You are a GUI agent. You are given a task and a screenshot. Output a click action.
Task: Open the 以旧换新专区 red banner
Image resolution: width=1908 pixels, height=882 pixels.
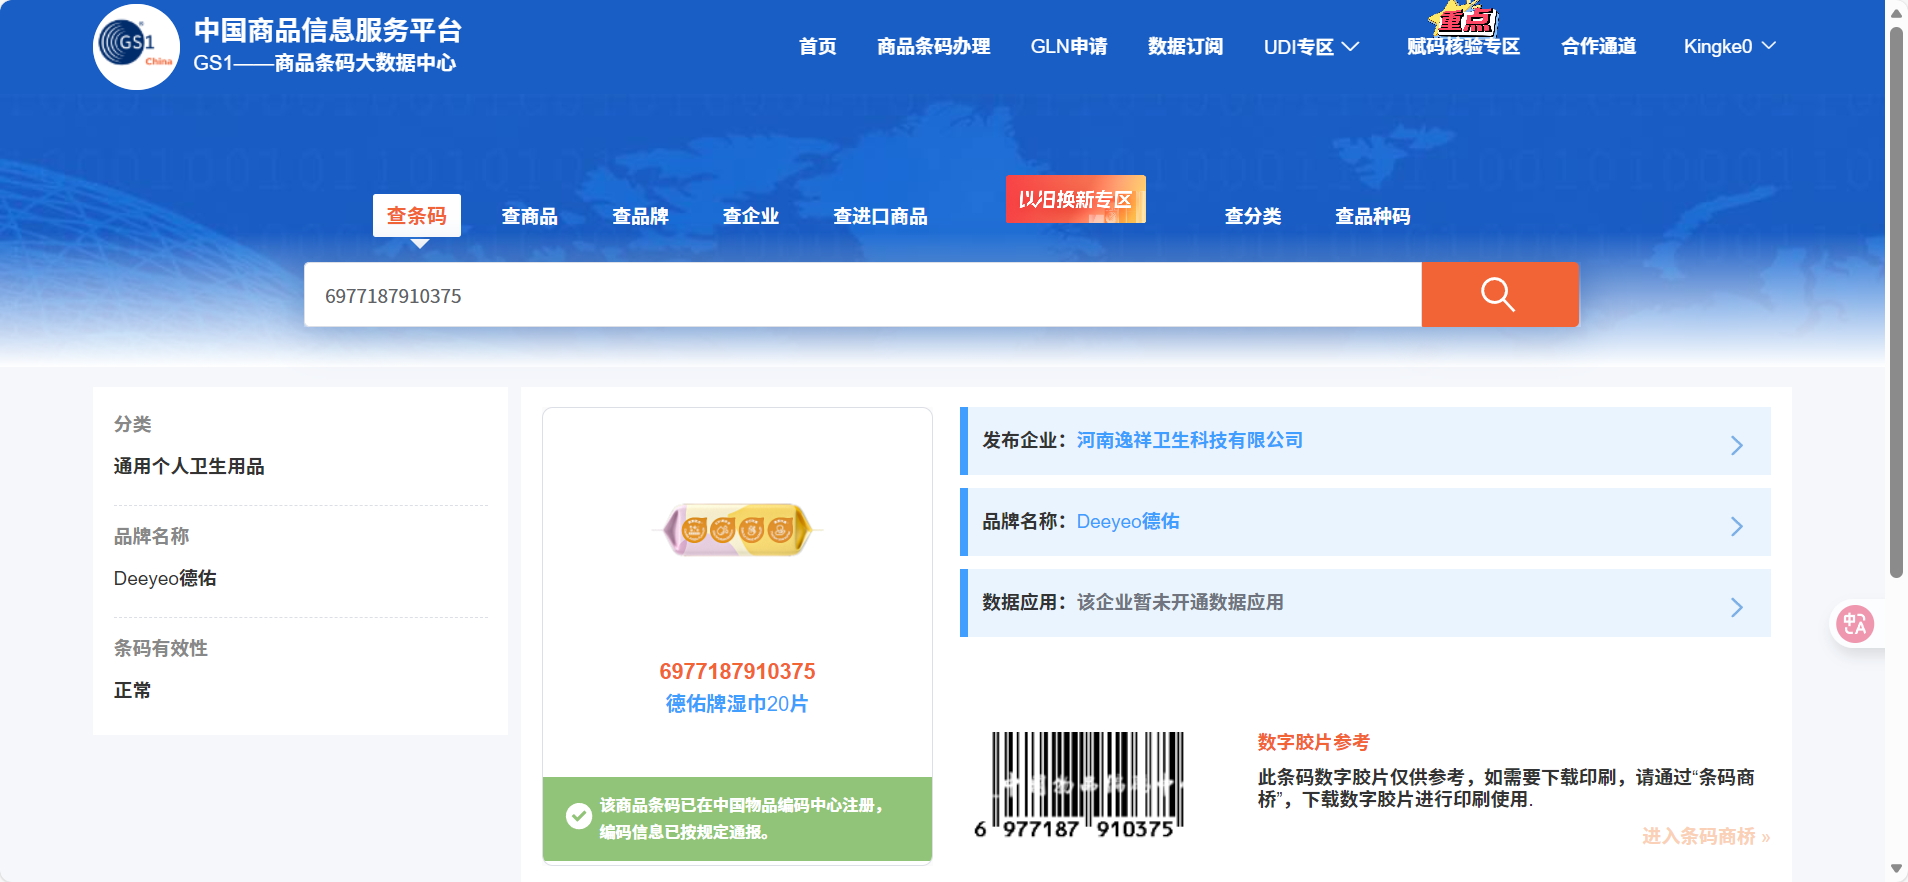click(1075, 199)
